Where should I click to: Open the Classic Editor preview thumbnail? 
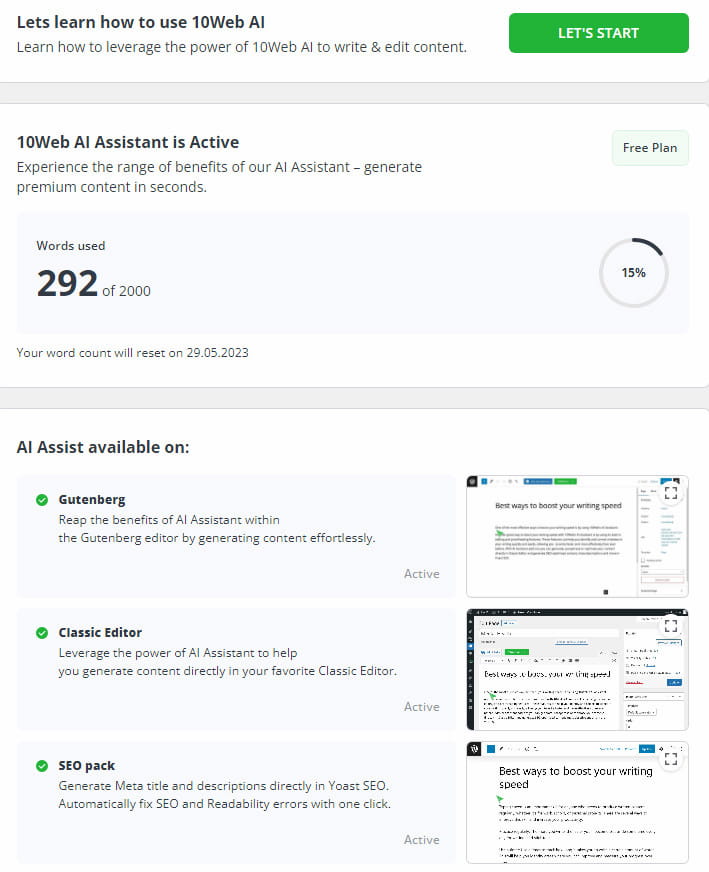click(577, 670)
